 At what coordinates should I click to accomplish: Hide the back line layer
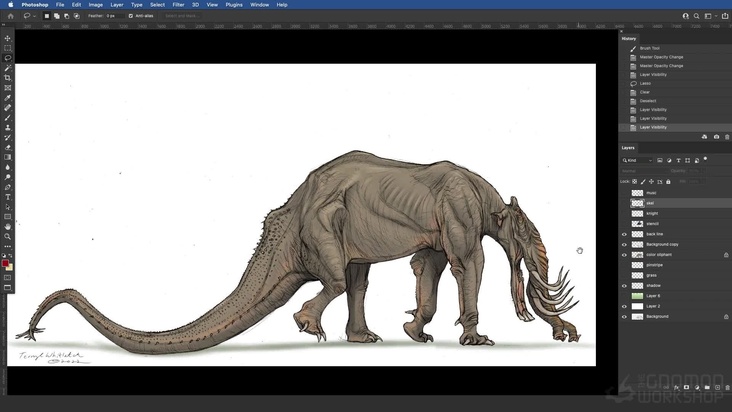[624, 234]
